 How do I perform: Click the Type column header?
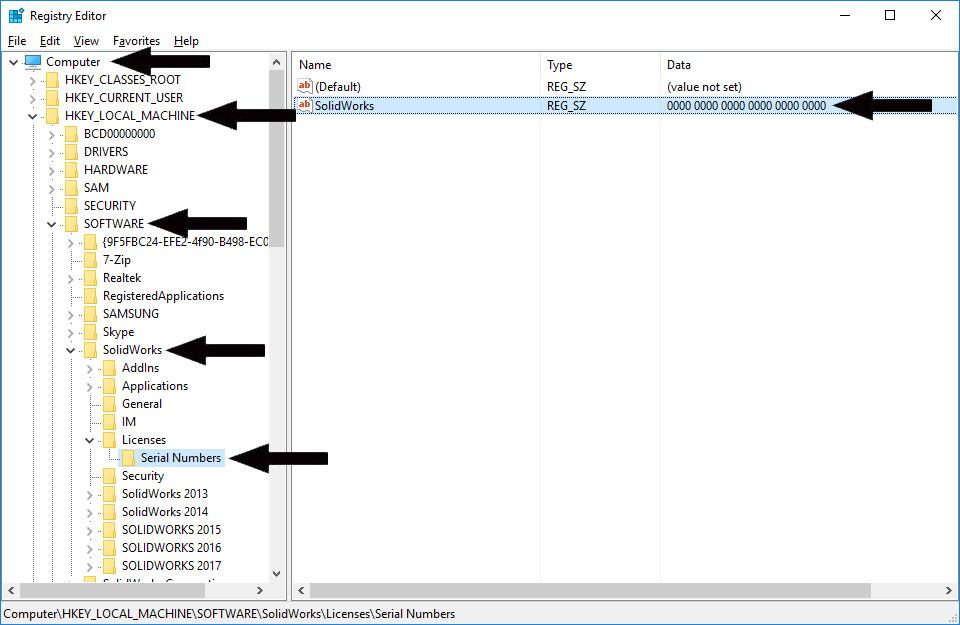[x=600, y=65]
